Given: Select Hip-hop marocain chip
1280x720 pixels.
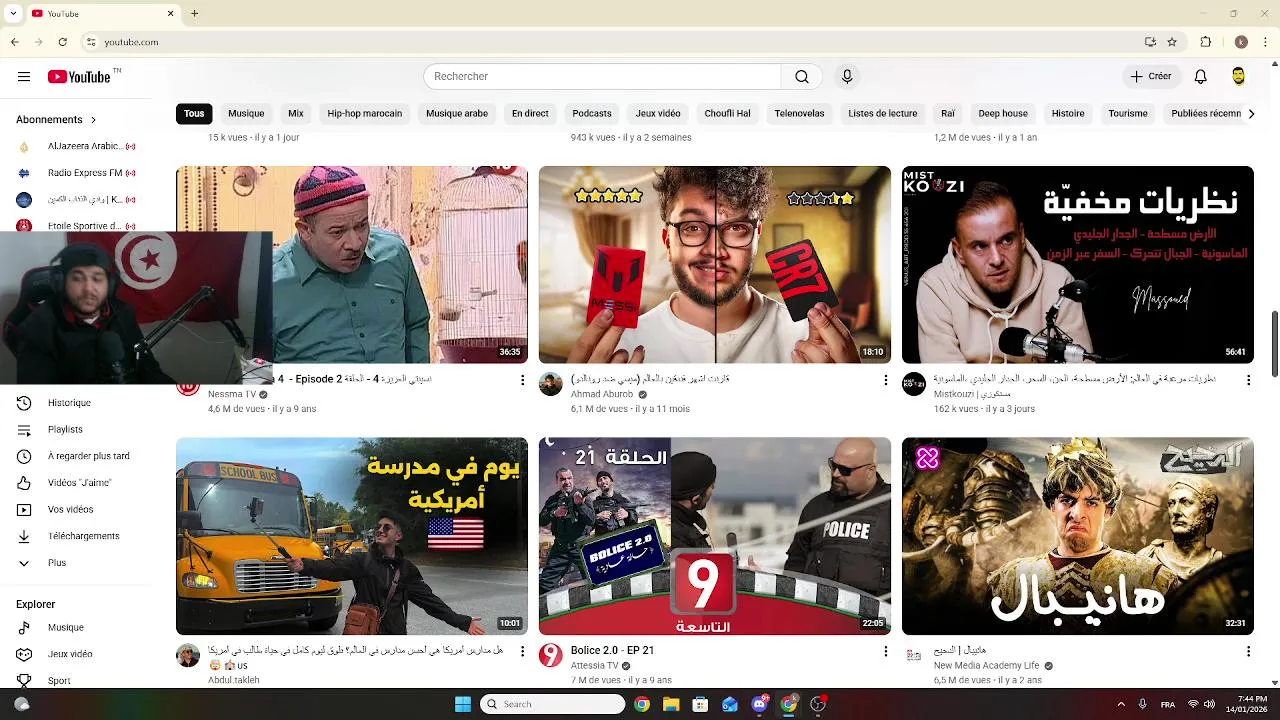Looking at the screenshot, I should [x=365, y=114].
